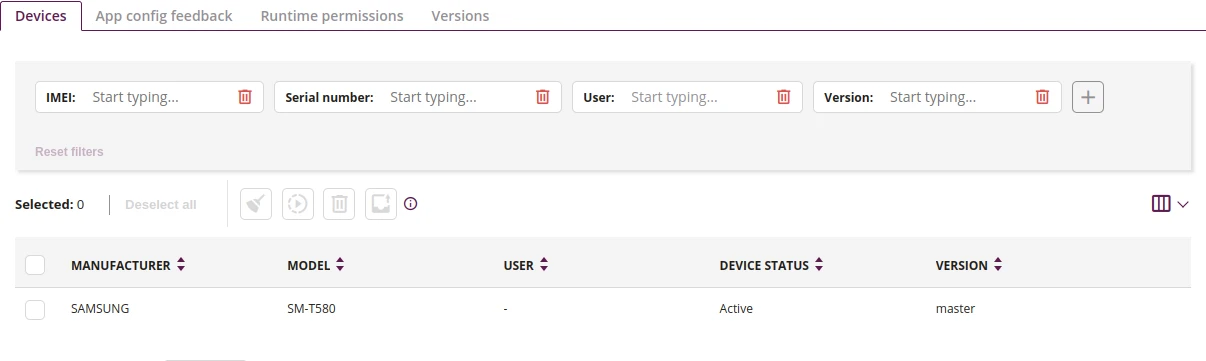Image resolution: width=1206 pixels, height=361 pixels.
Task: Remove the Version filter via trash icon
Action: (1042, 97)
